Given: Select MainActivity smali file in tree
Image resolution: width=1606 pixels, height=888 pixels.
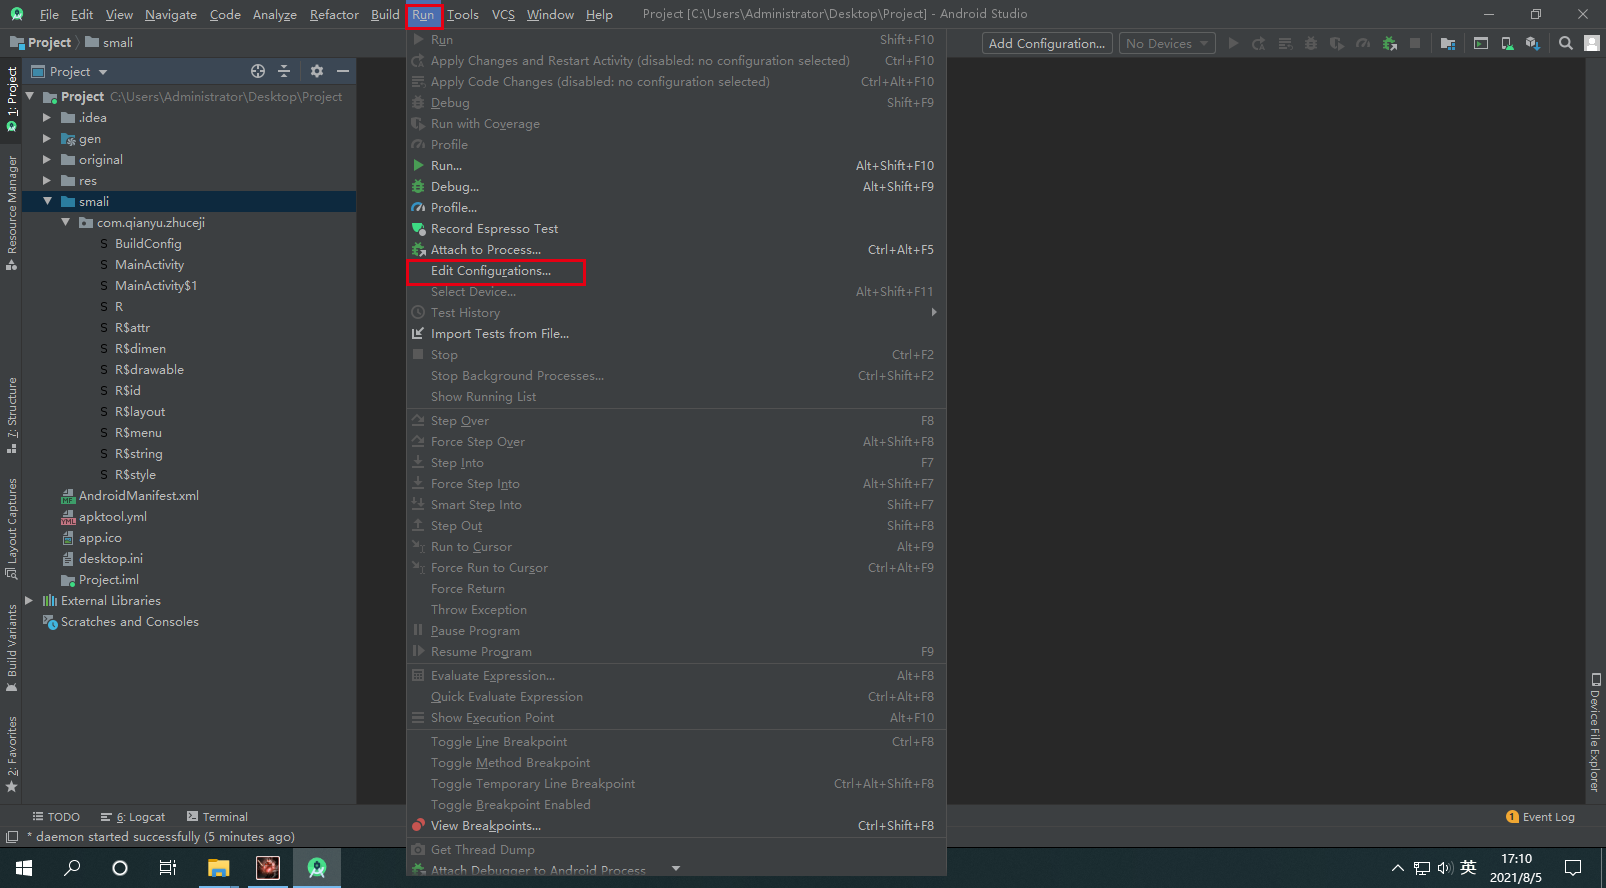Looking at the screenshot, I should [x=149, y=265].
